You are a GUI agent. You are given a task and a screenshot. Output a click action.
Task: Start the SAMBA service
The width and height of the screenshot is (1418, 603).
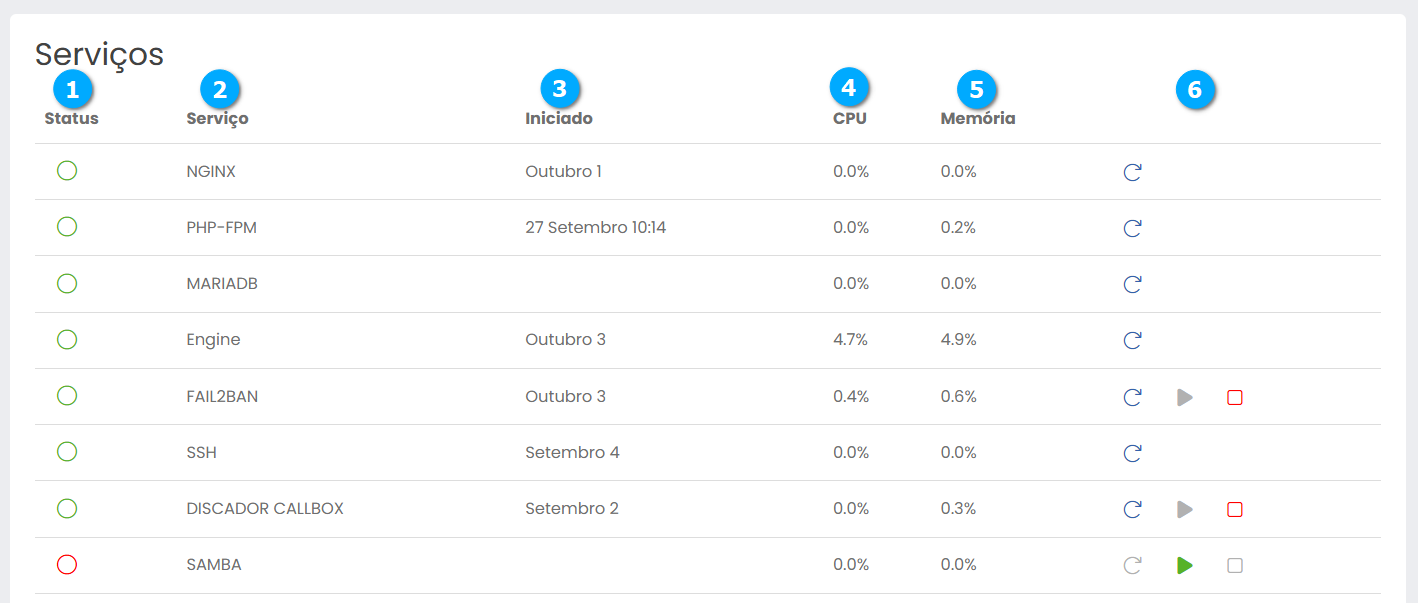click(x=1185, y=565)
